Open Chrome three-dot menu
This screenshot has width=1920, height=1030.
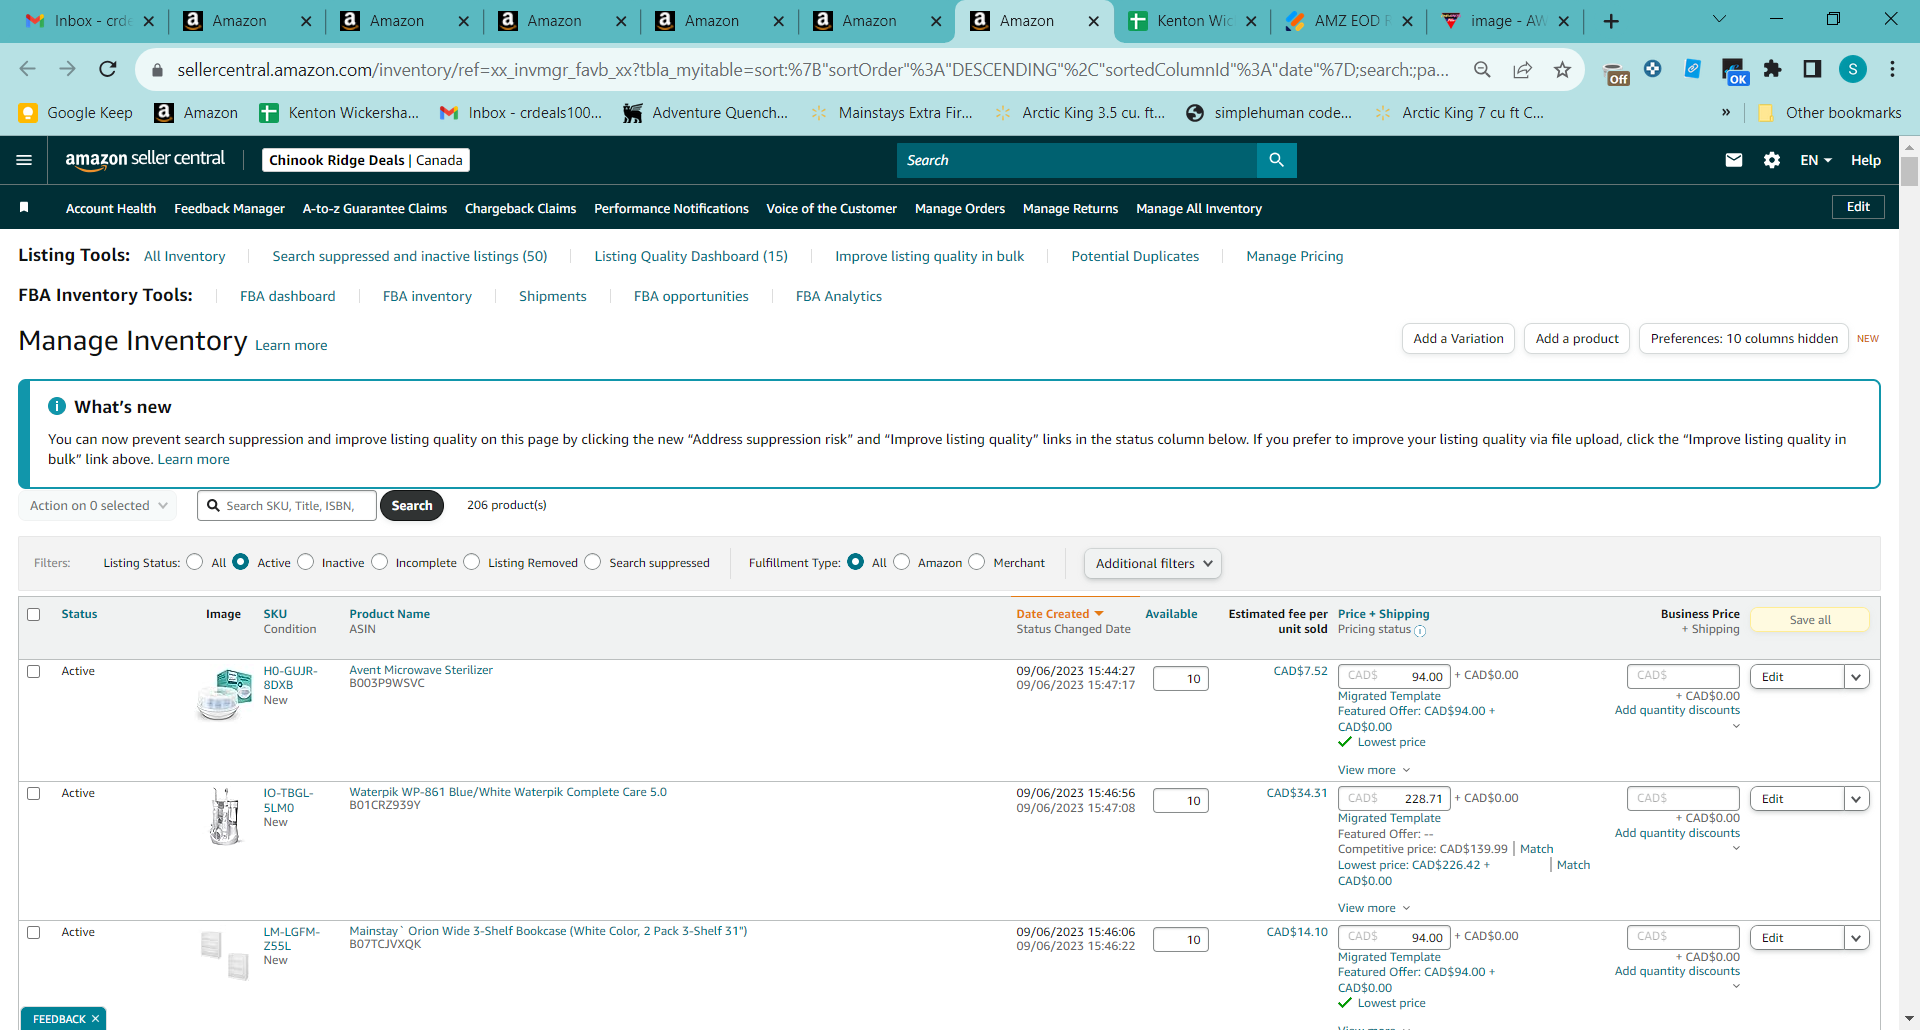[x=1892, y=69]
